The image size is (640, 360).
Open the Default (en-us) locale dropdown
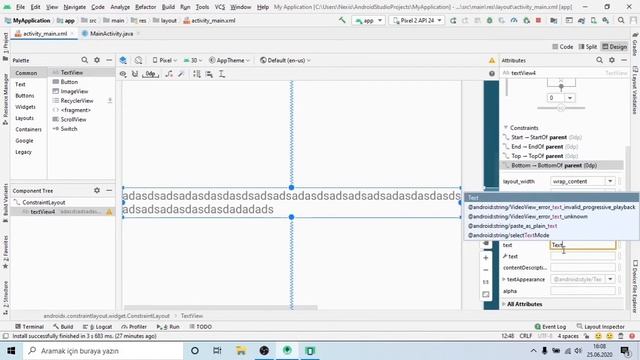pos(285,60)
